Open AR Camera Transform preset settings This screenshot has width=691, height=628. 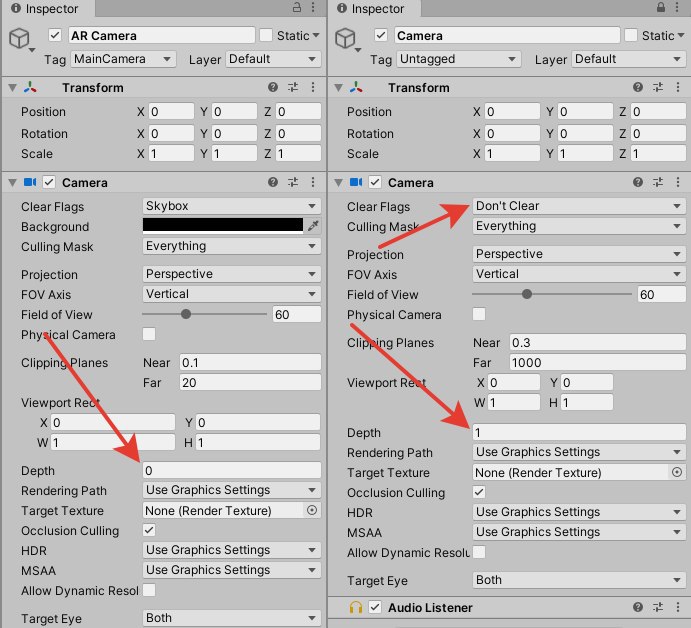(x=293, y=87)
